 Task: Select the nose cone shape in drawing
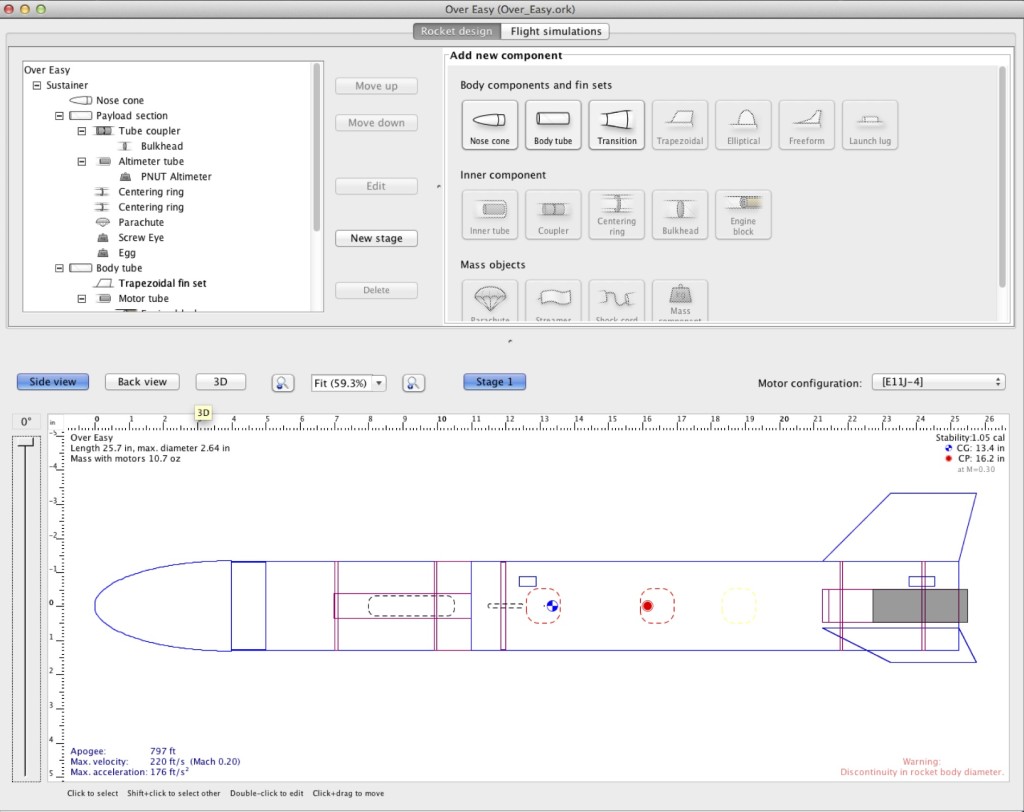coord(163,606)
